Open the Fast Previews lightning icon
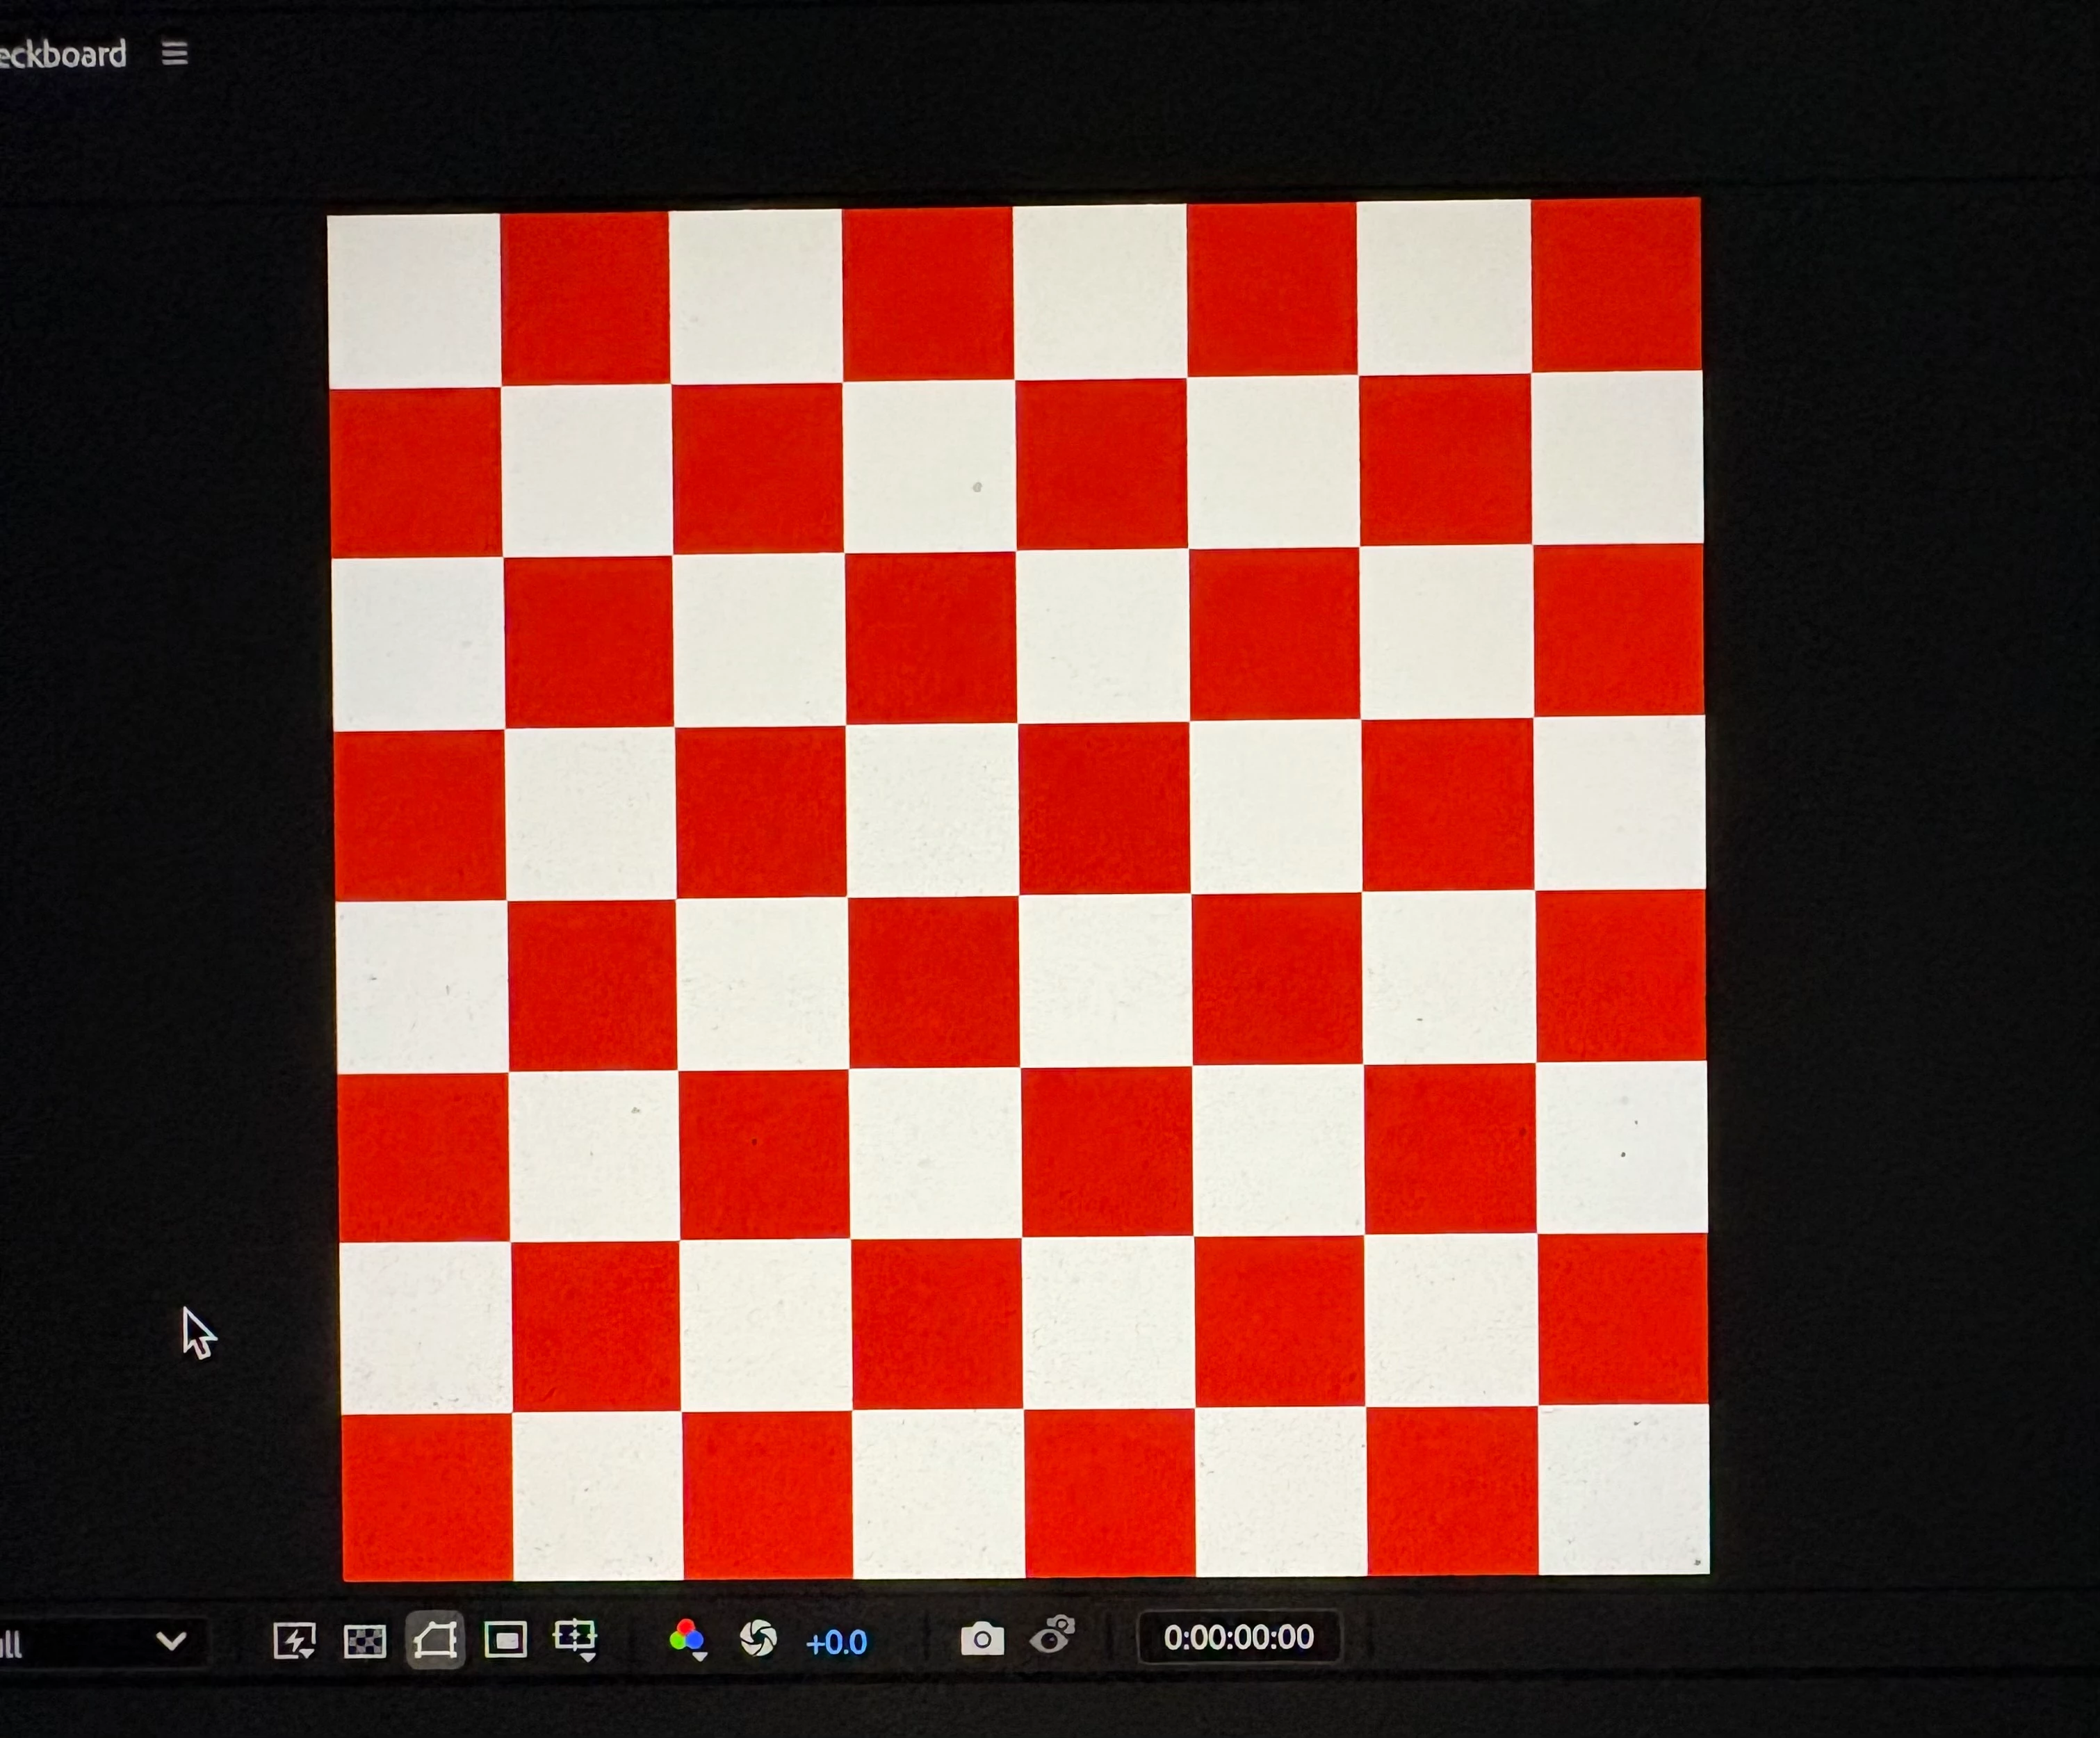This screenshot has width=2100, height=1738. tap(294, 1641)
